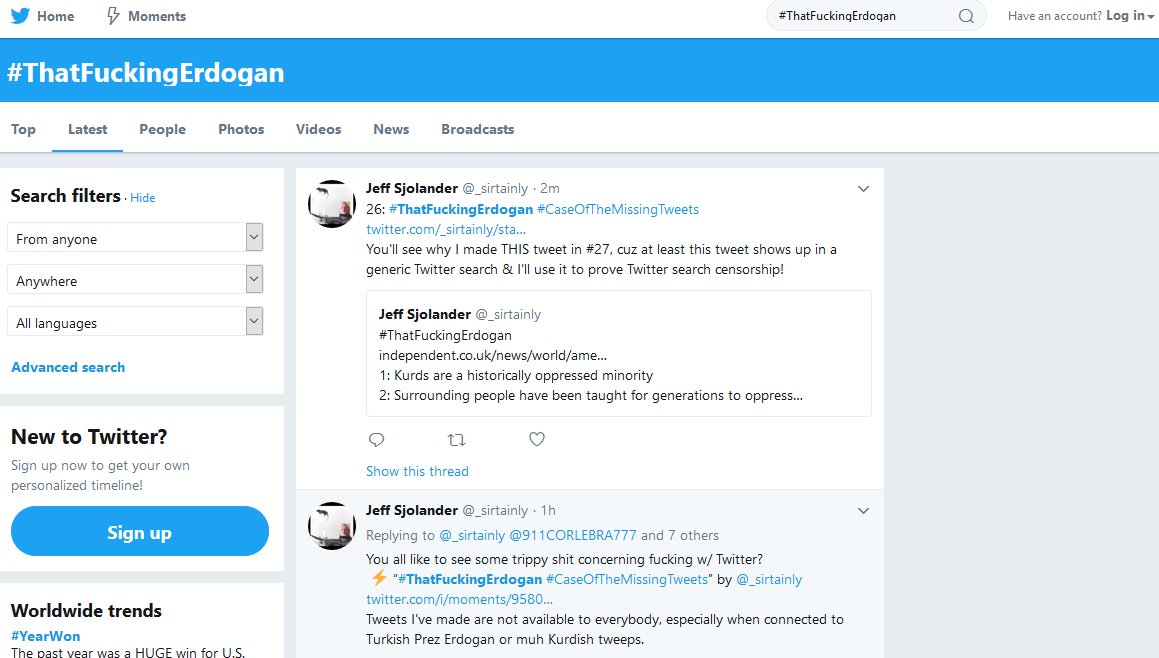This screenshot has height=658, width=1159.
Task: Open Moments via lightning bolt icon
Action: click(x=112, y=16)
